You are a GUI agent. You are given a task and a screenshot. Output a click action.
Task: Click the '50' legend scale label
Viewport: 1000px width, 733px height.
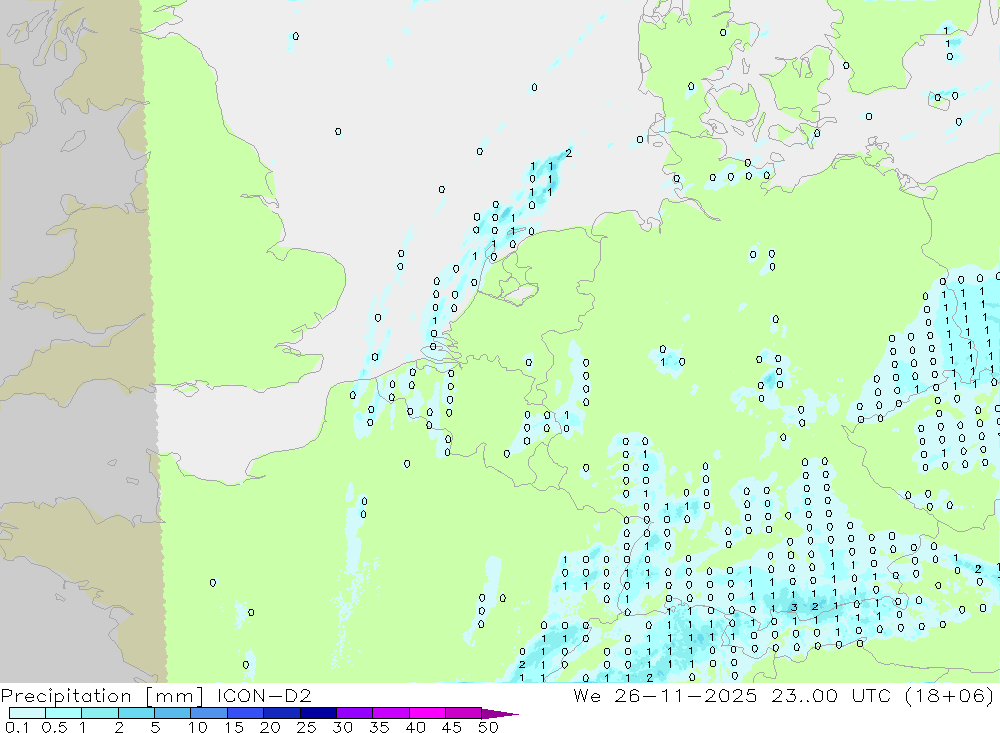(x=488, y=727)
